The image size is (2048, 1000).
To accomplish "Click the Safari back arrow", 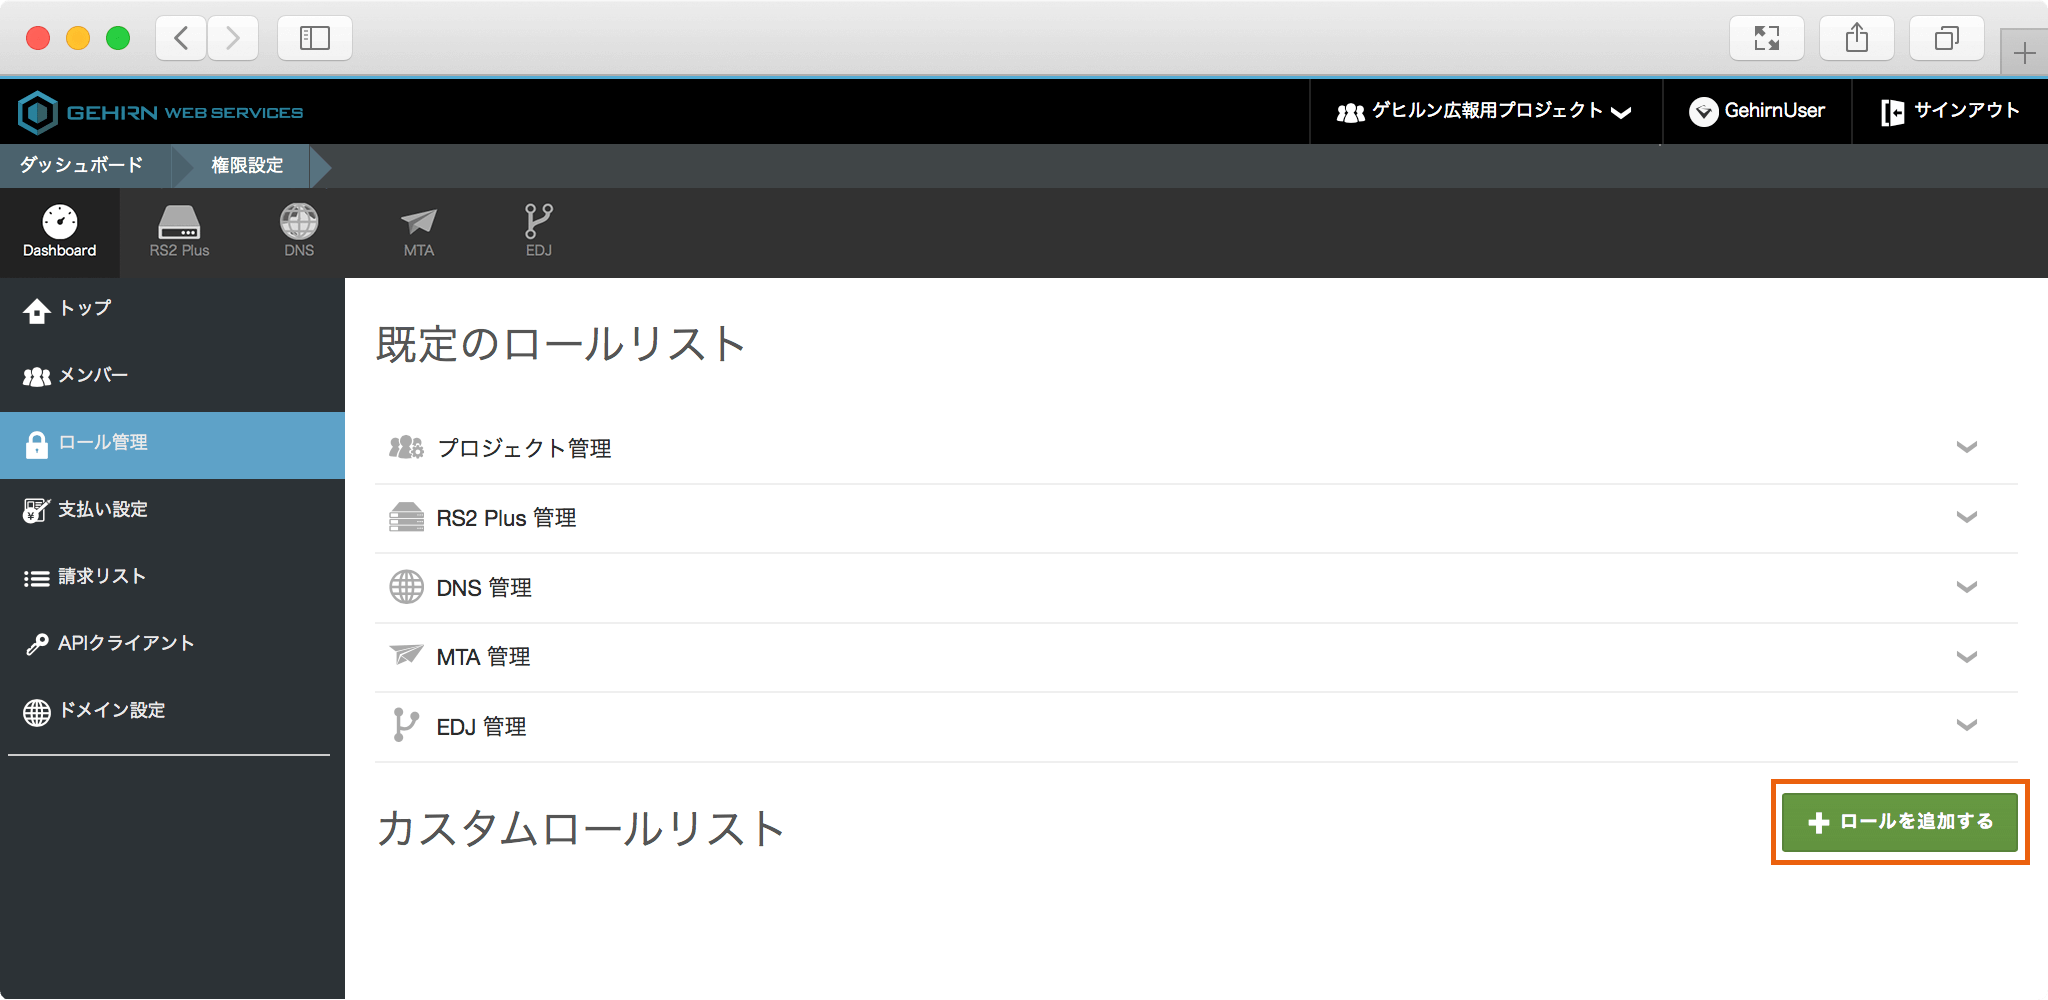I will [181, 39].
